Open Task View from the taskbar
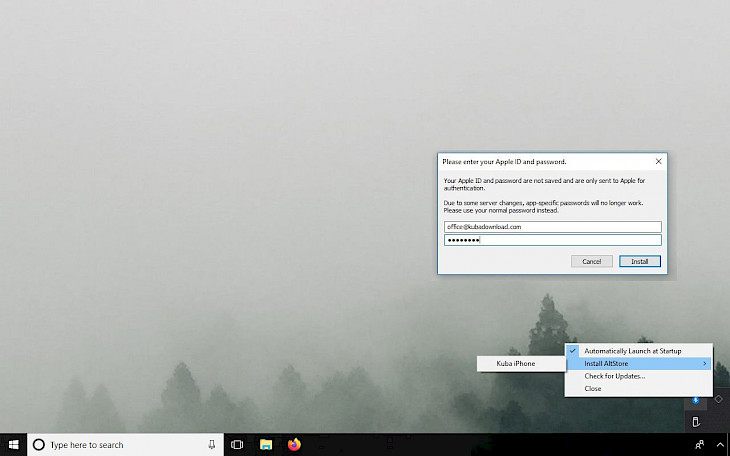The width and height of the screenshot is (730, 456). click(237, 445)
